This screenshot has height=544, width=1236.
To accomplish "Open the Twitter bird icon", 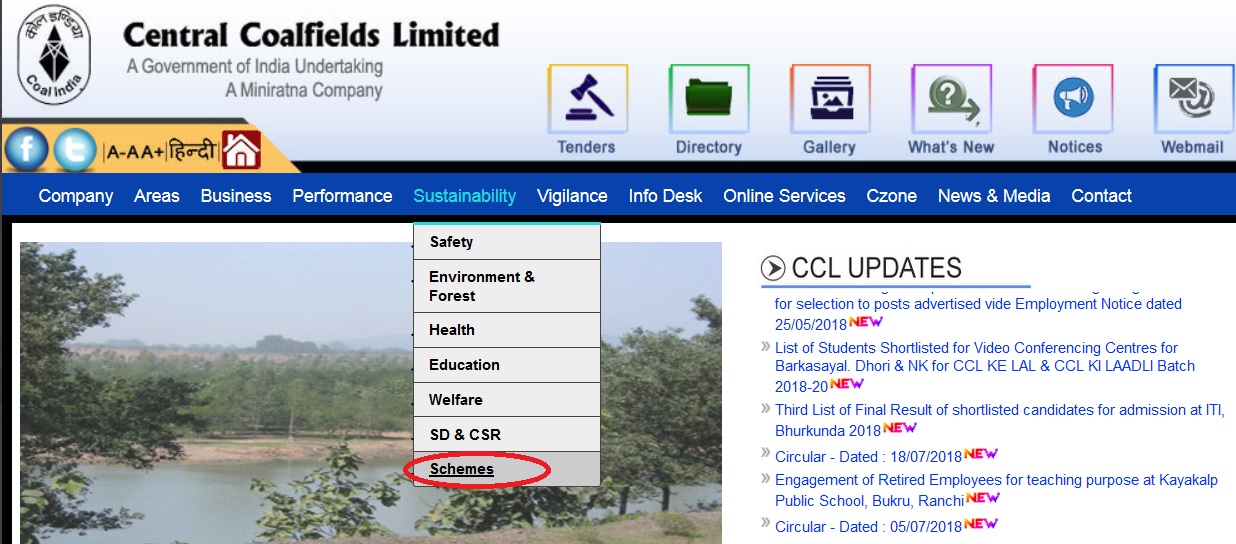I will (75, 150).
